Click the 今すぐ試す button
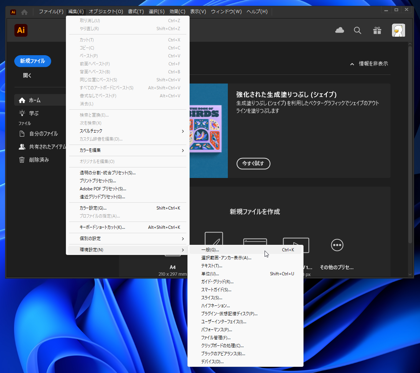 pos(253,164)
